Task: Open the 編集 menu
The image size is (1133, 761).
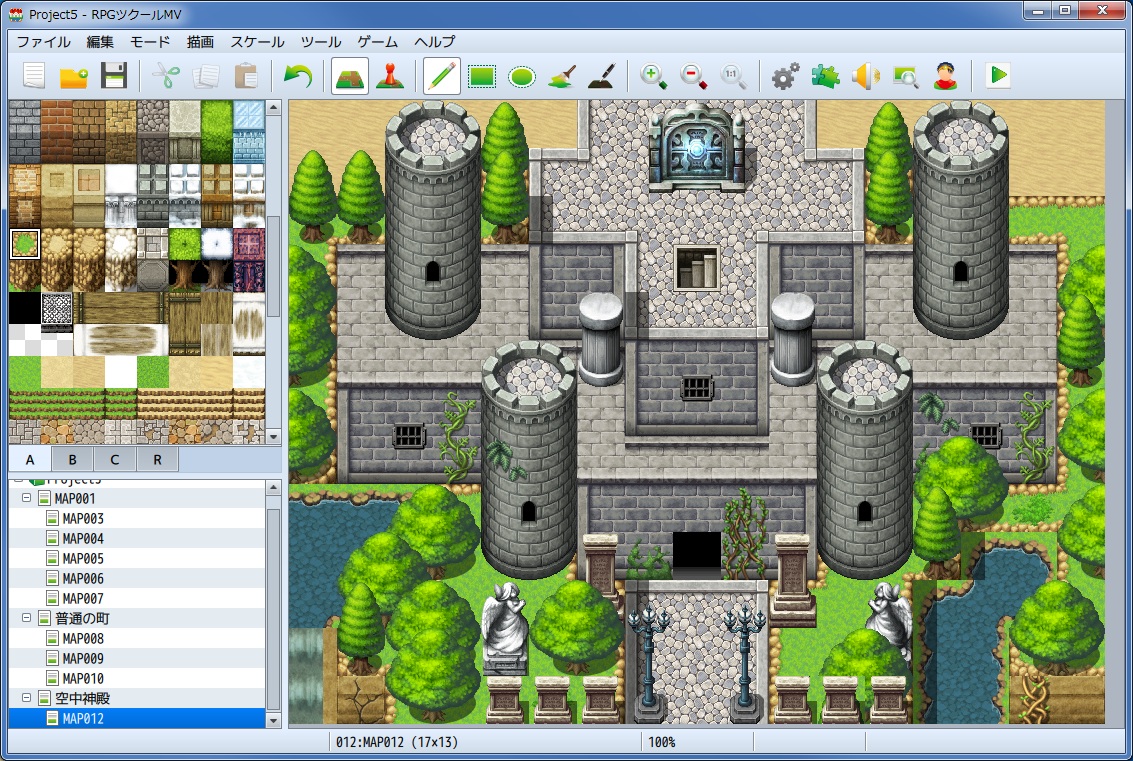Action: pos(100,42)
